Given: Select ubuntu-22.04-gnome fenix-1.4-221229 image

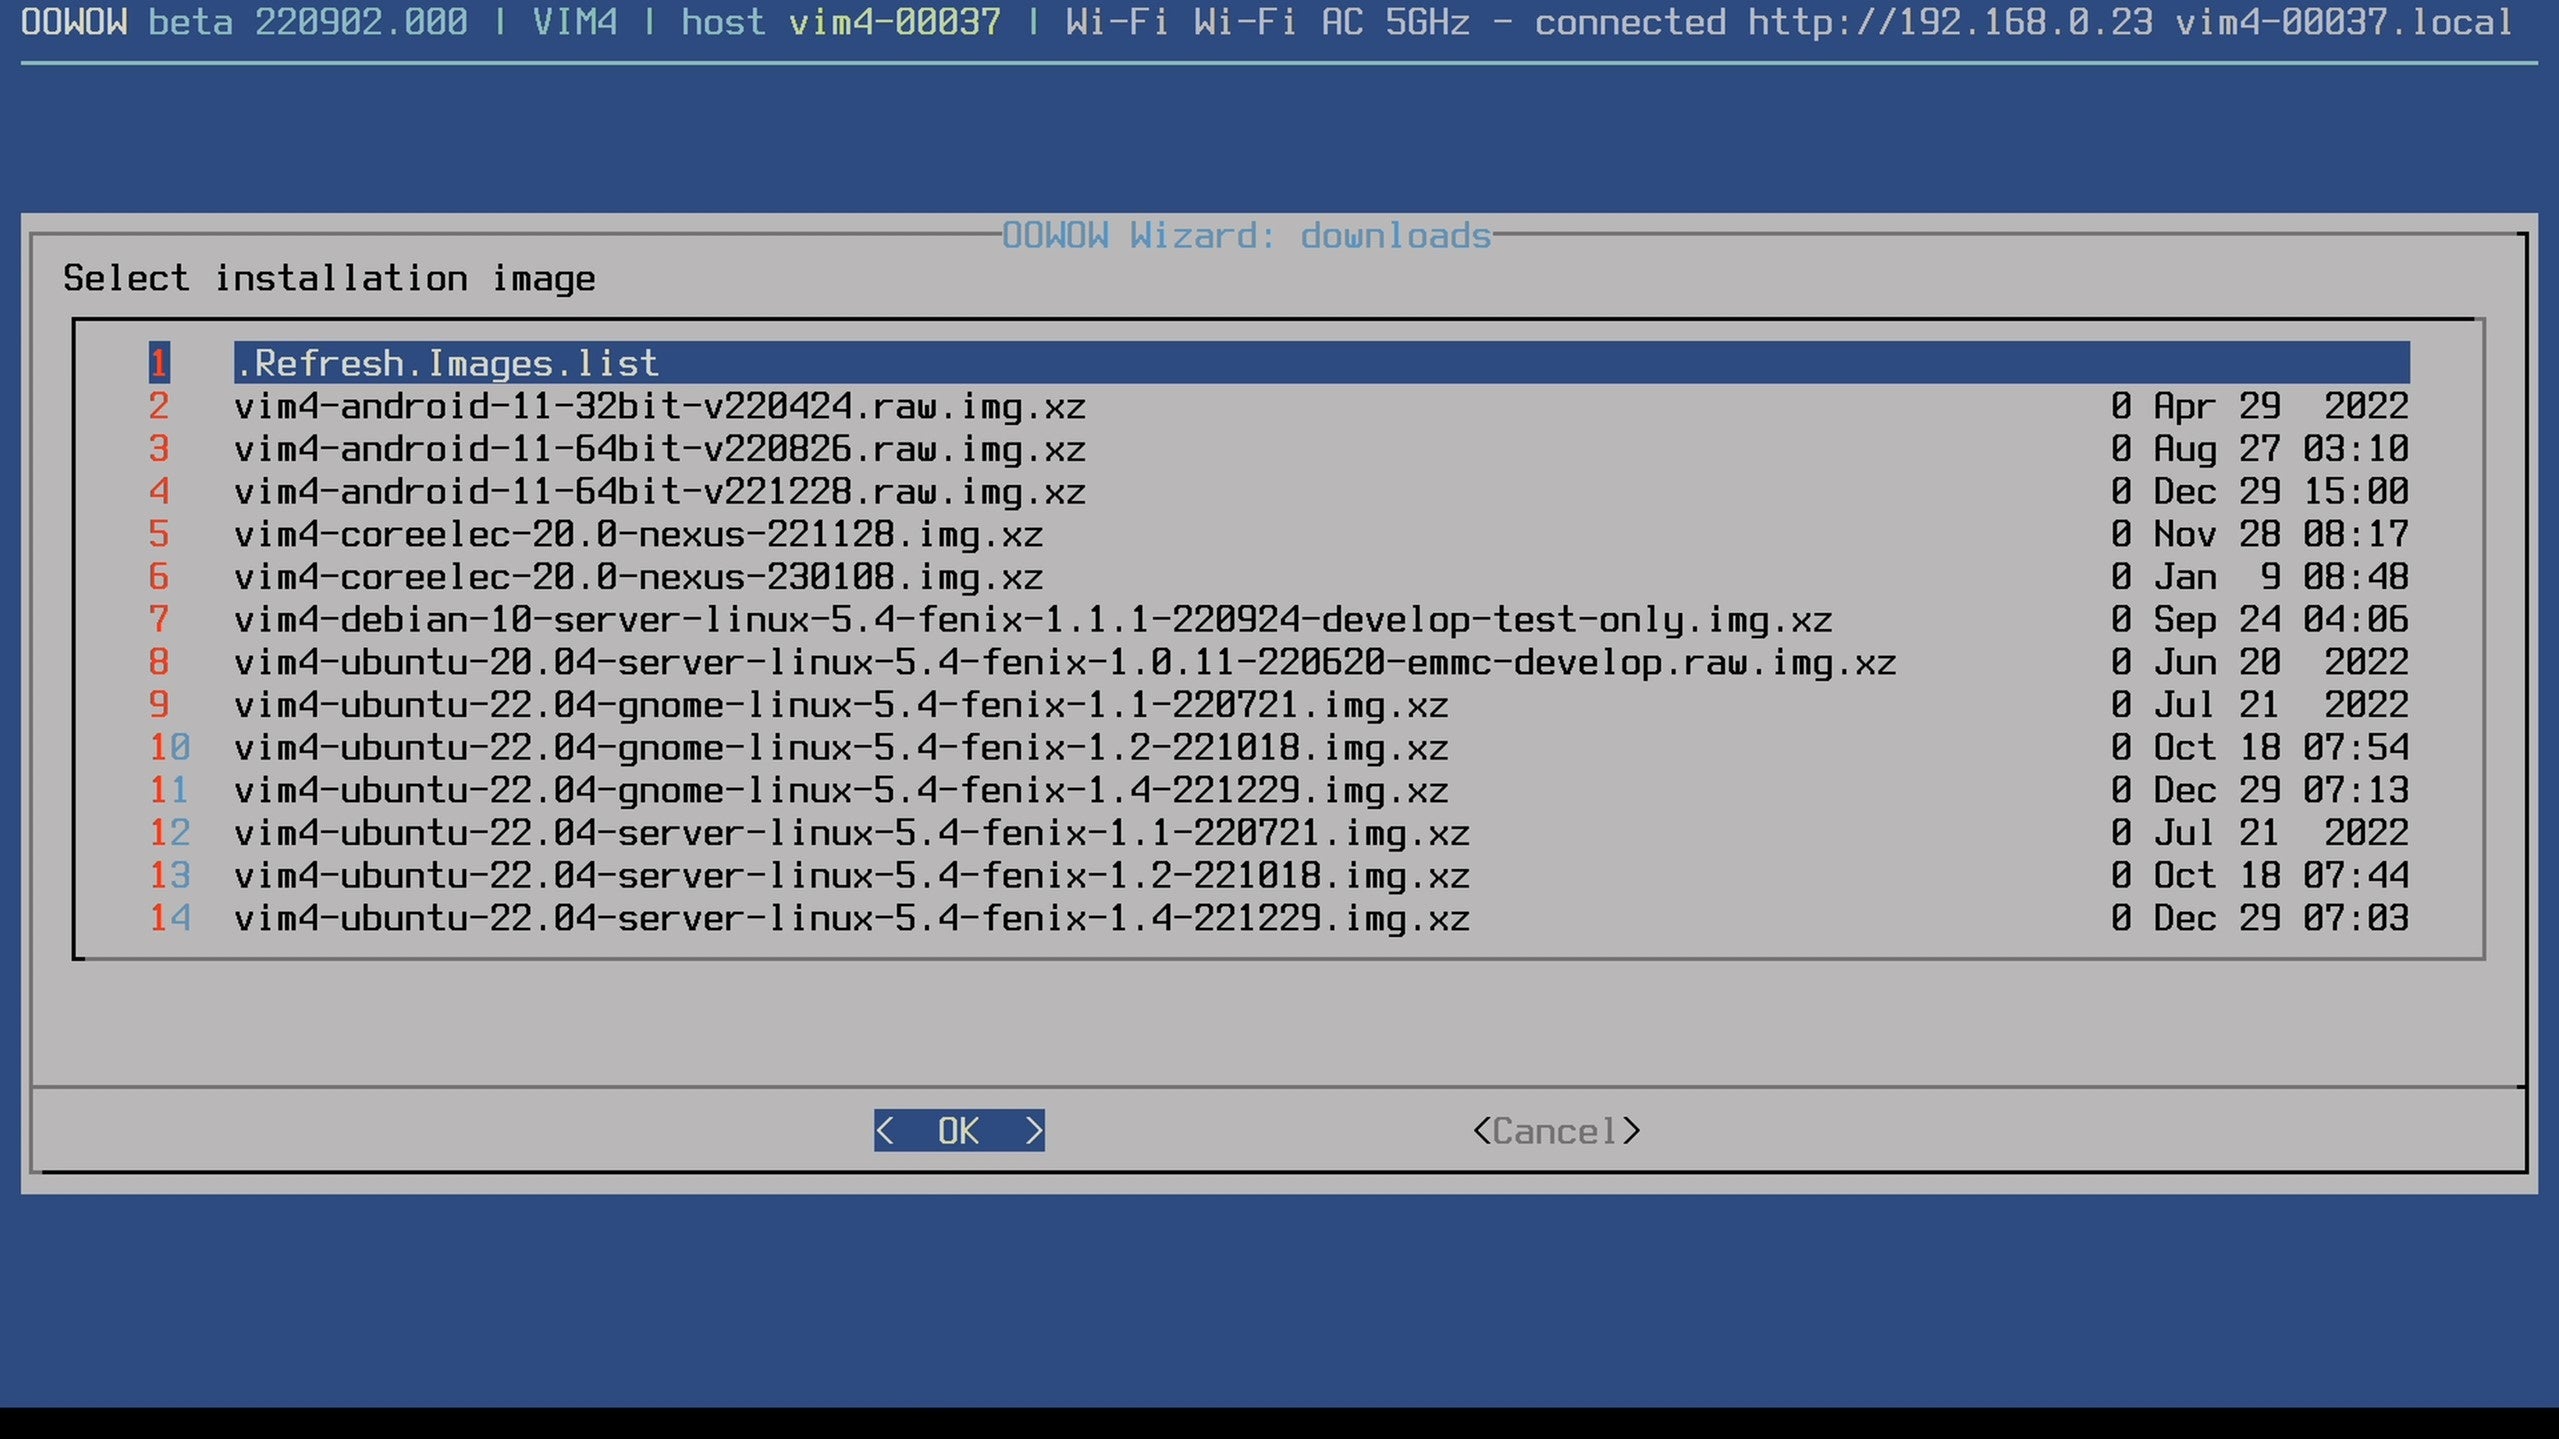Looking at the screenshot, I should coord(841,791).
